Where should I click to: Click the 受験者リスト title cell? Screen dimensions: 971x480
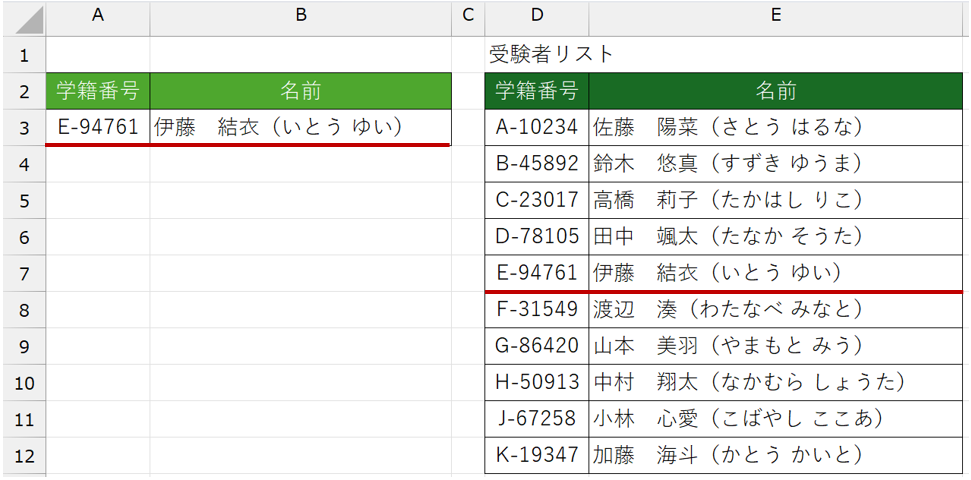(551, 55)
